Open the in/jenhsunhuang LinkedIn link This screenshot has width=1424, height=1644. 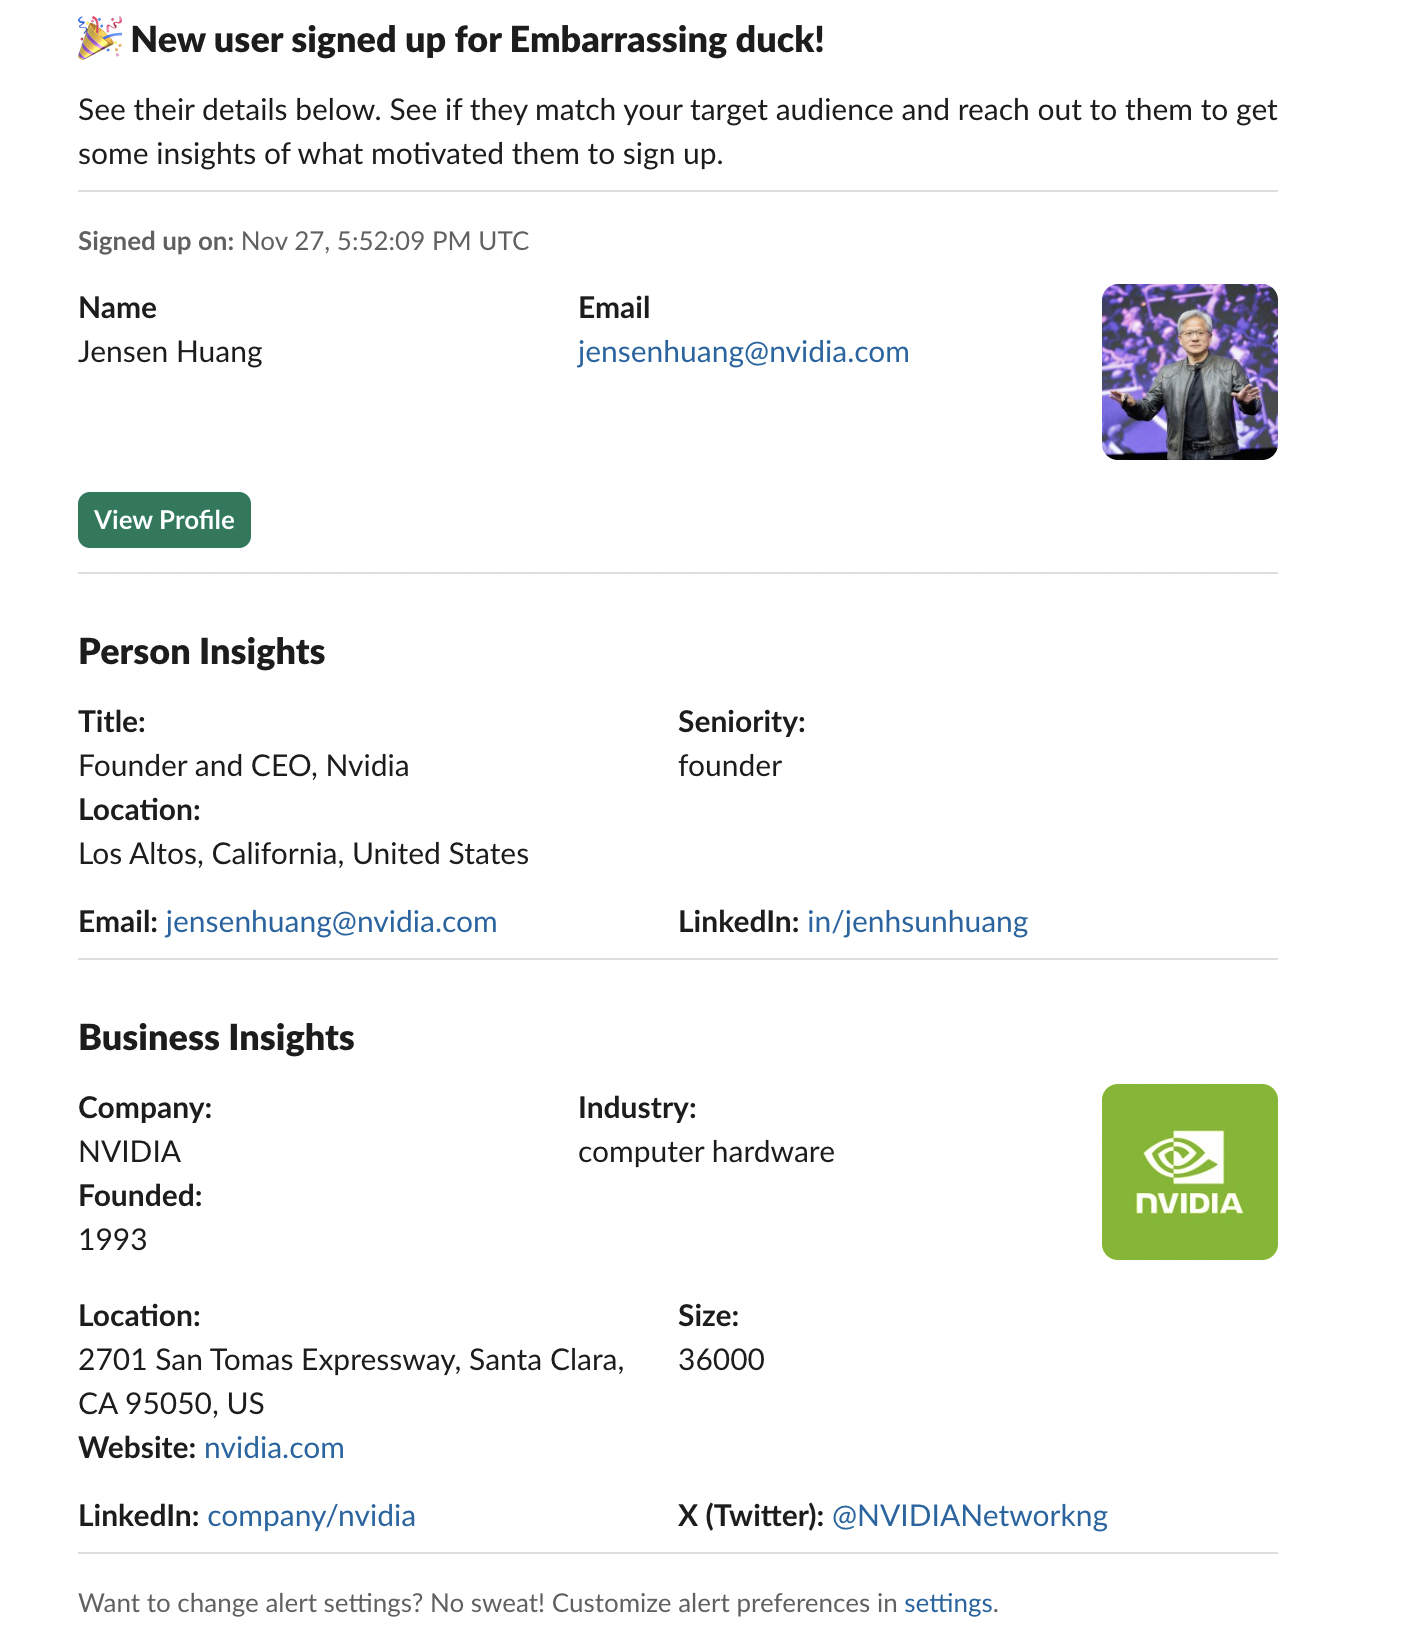click(917, 922)
